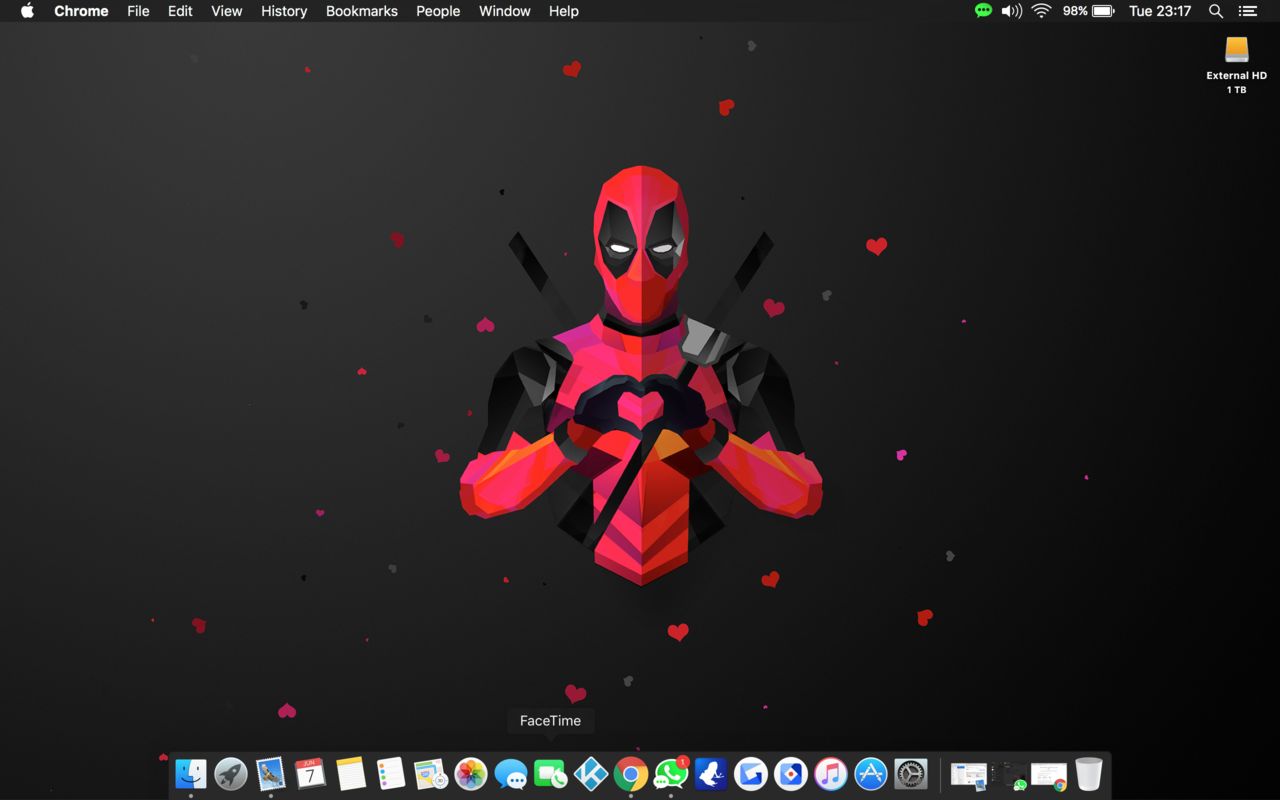Open the Preview app icon in dock
Viewport: 1280px width, 800px height.
point(431,773)
